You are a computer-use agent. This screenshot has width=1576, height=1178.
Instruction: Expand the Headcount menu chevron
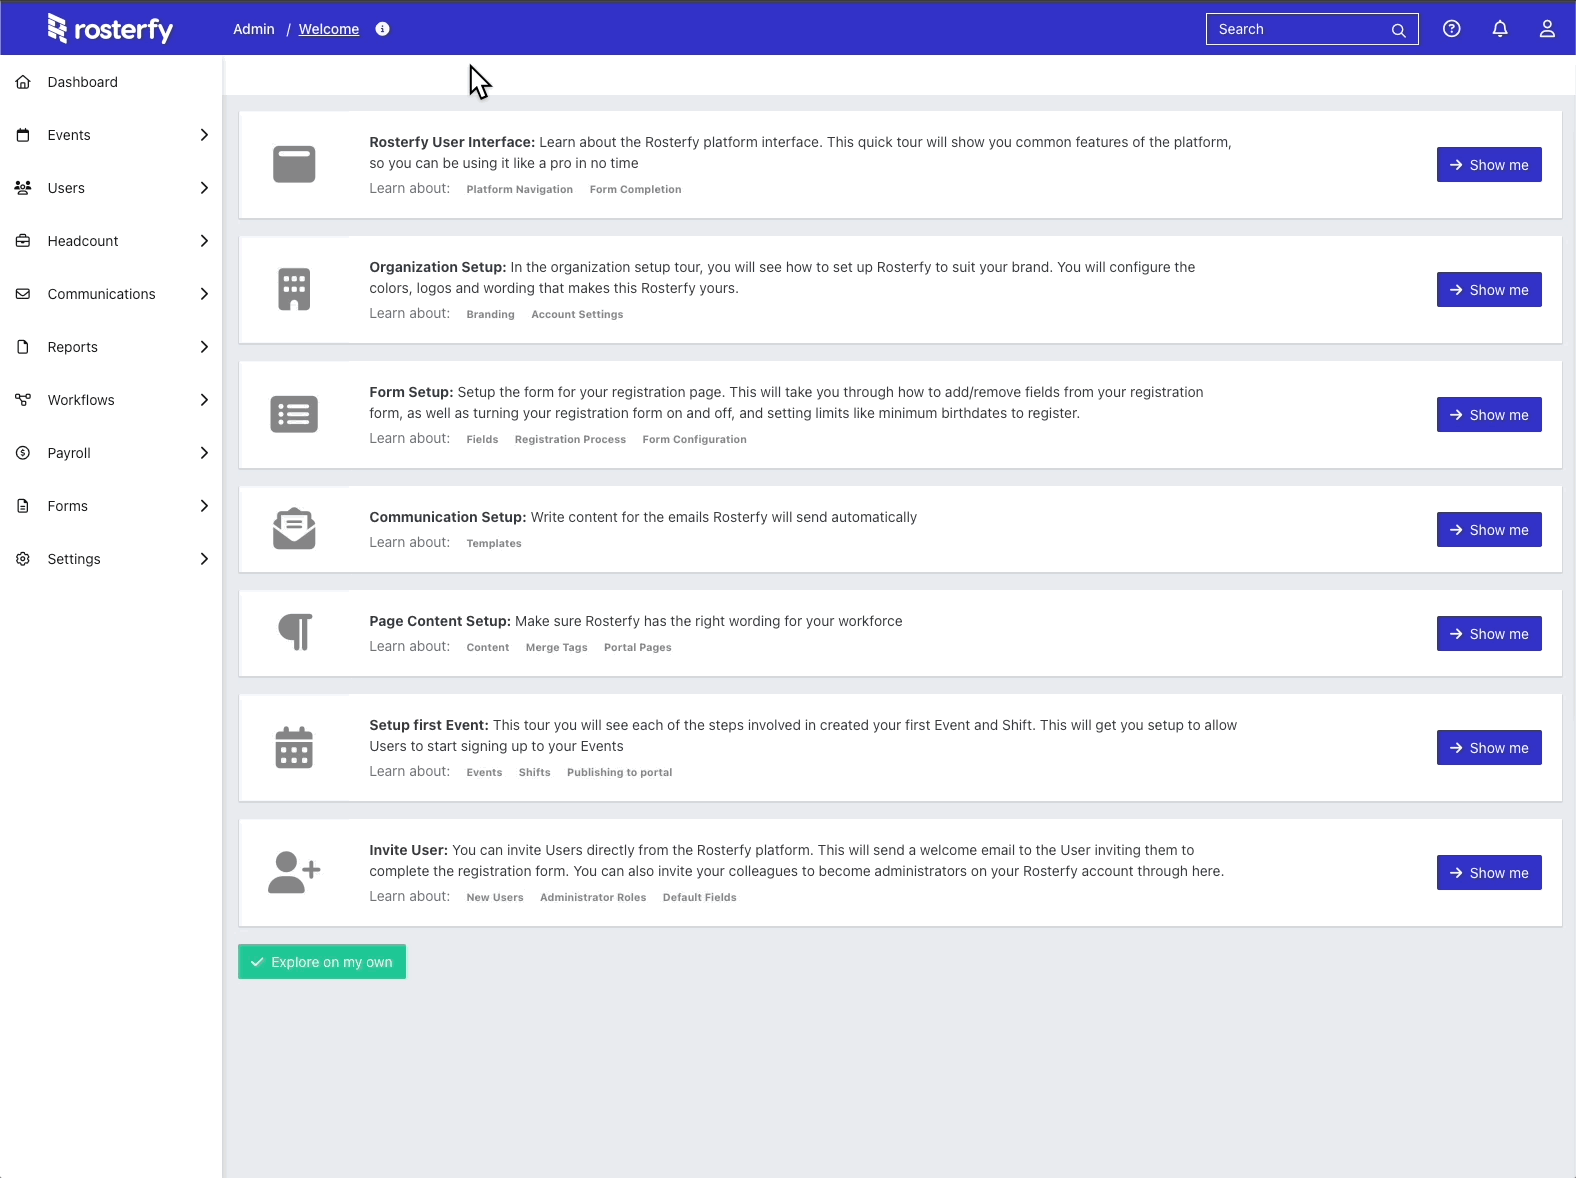204,241
